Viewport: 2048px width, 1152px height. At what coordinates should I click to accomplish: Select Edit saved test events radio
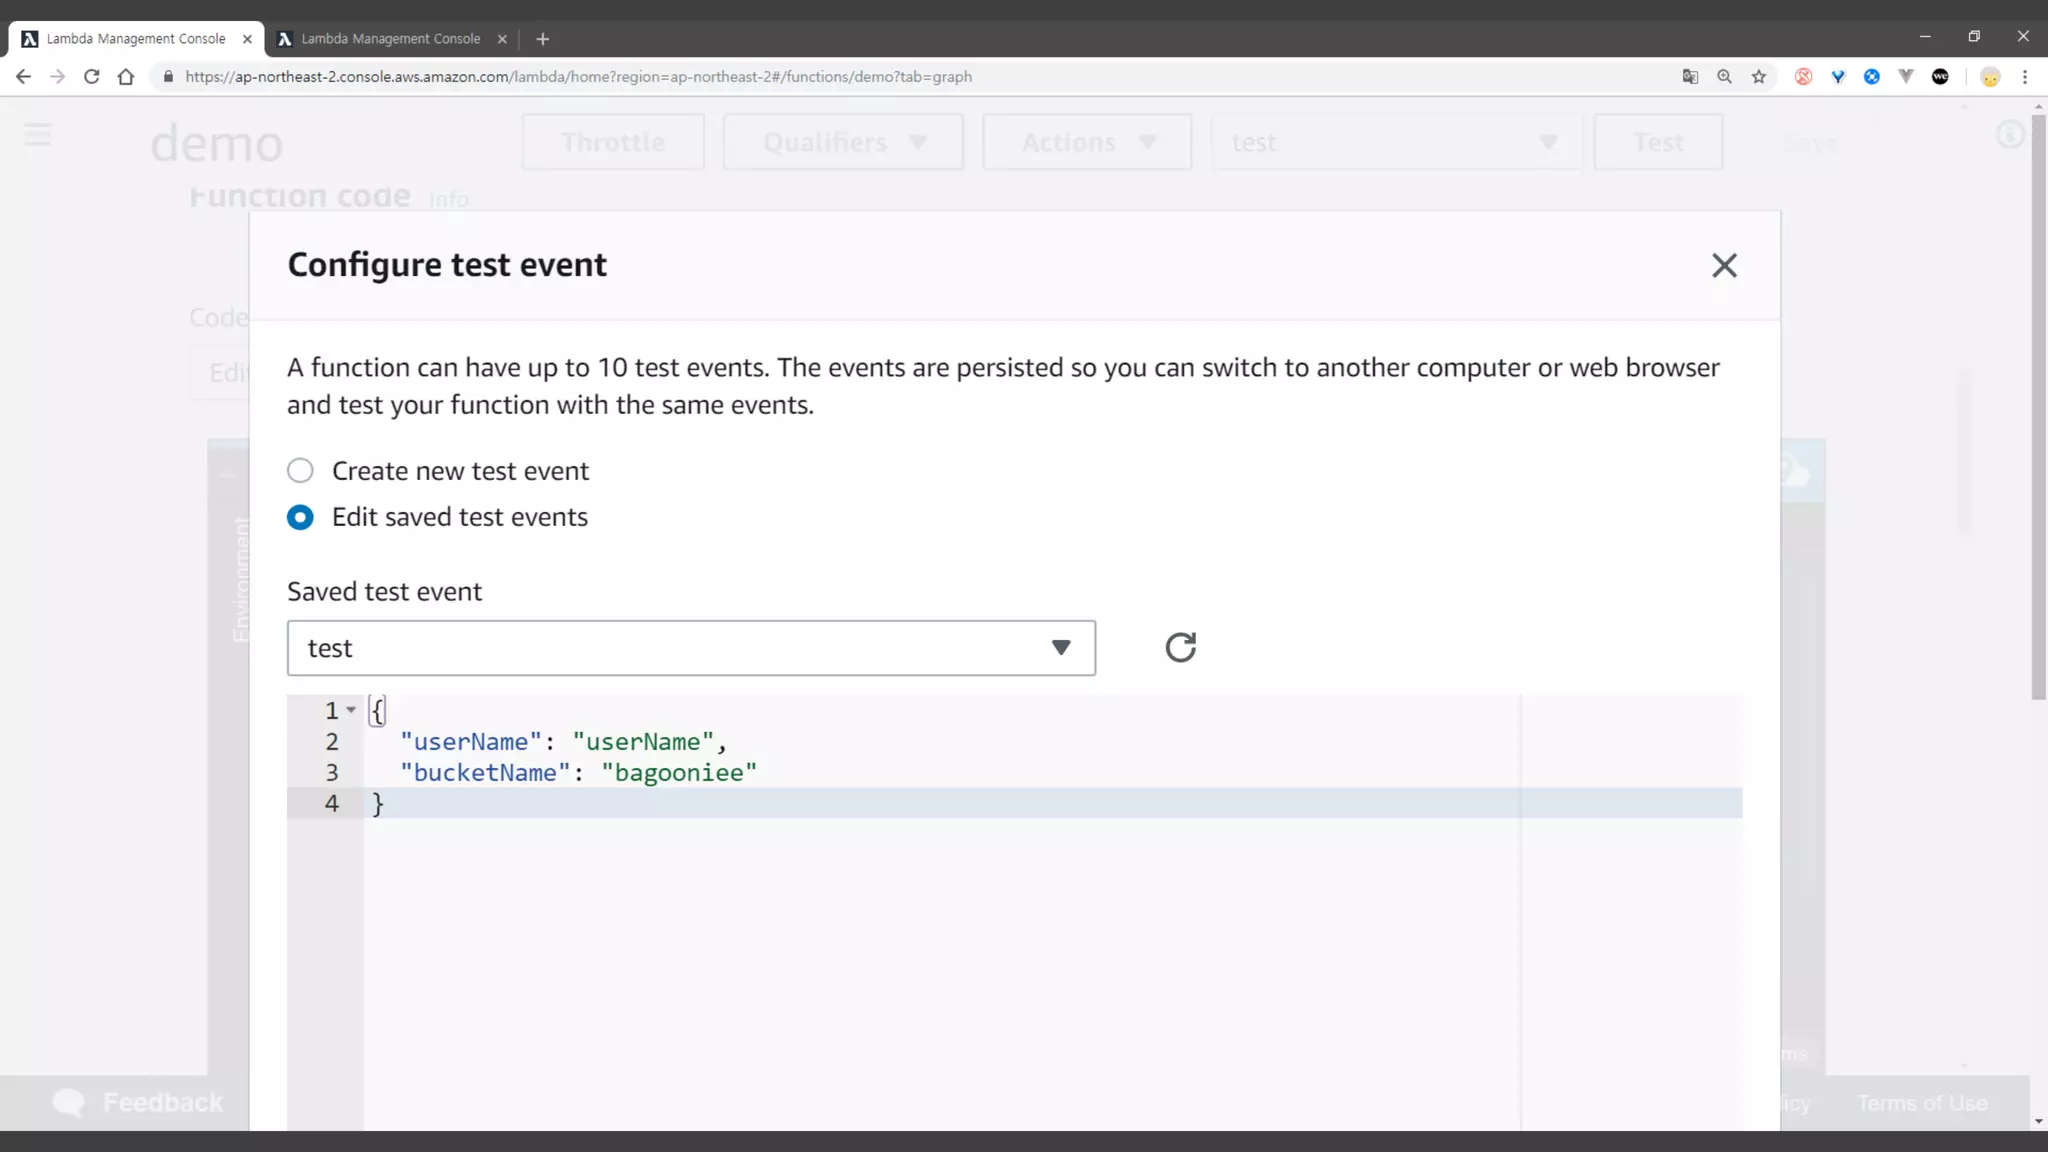pos(300,517)
